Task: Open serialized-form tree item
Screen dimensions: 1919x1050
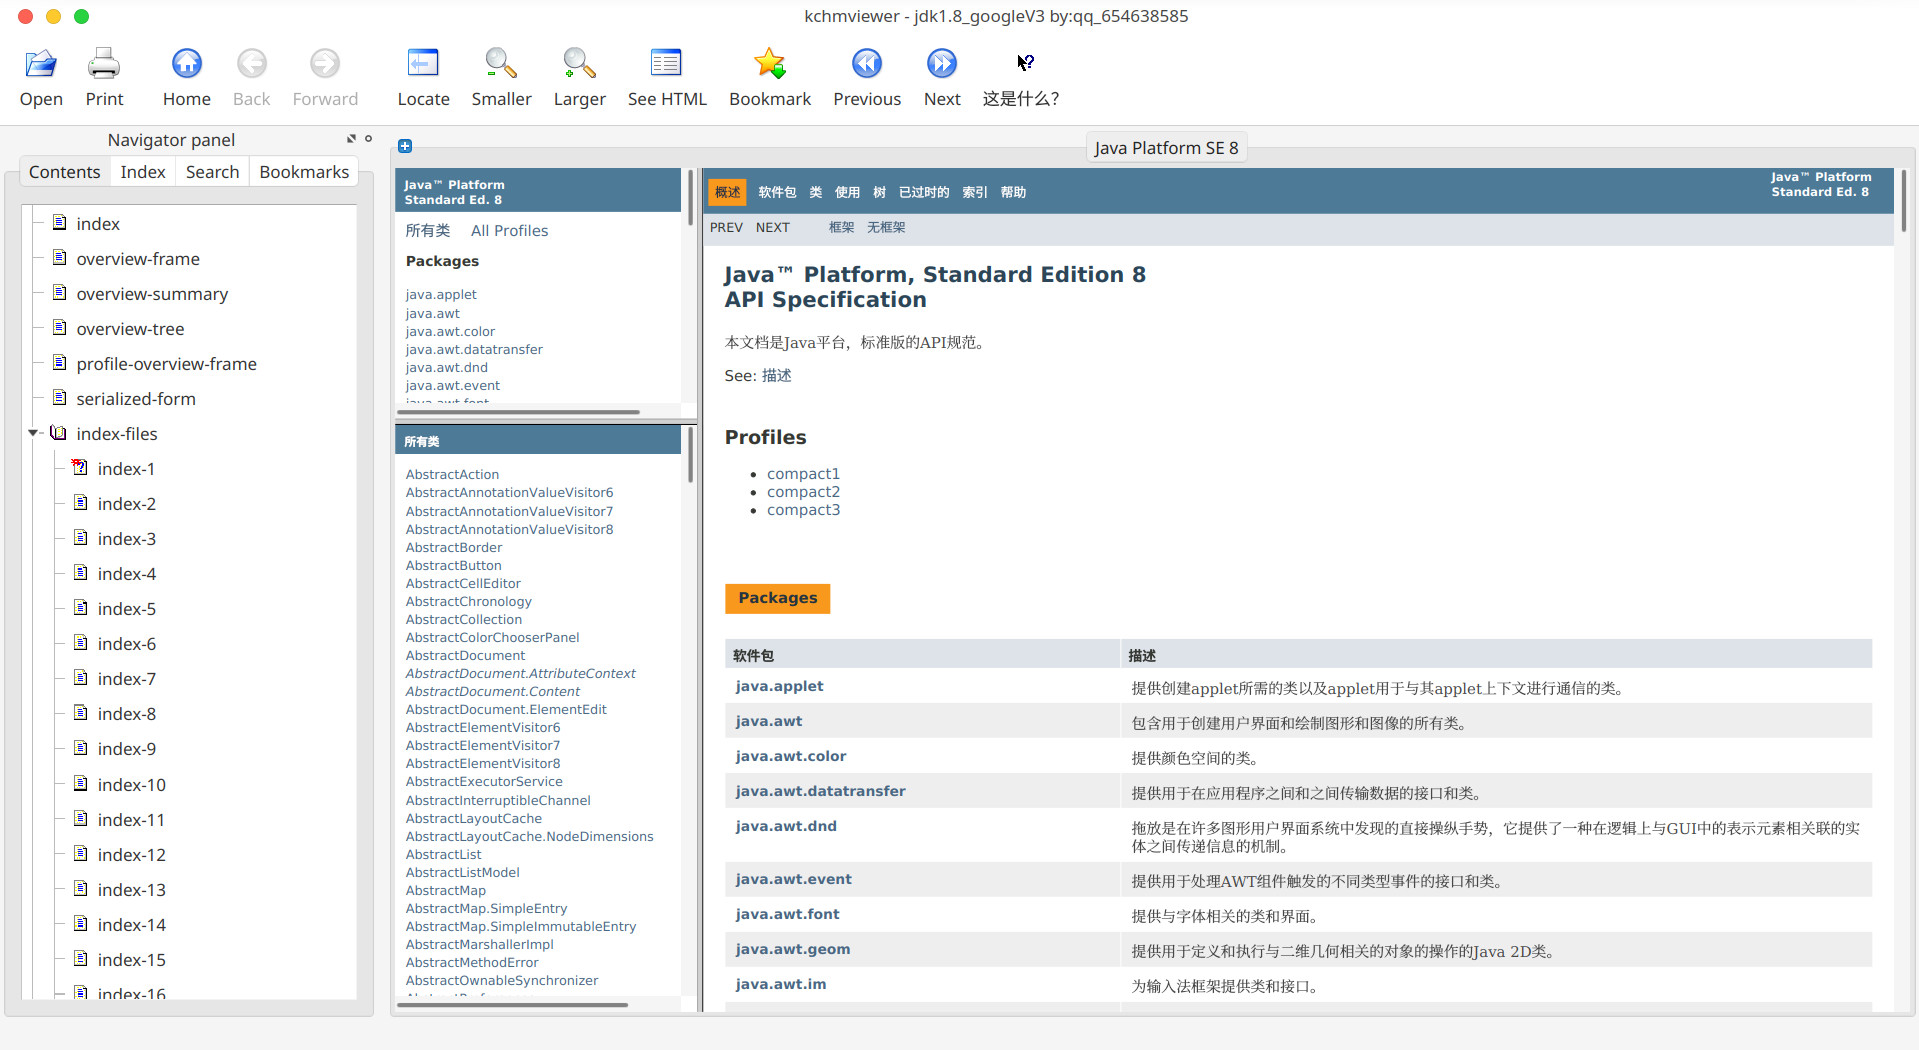Action: point(136,399)
